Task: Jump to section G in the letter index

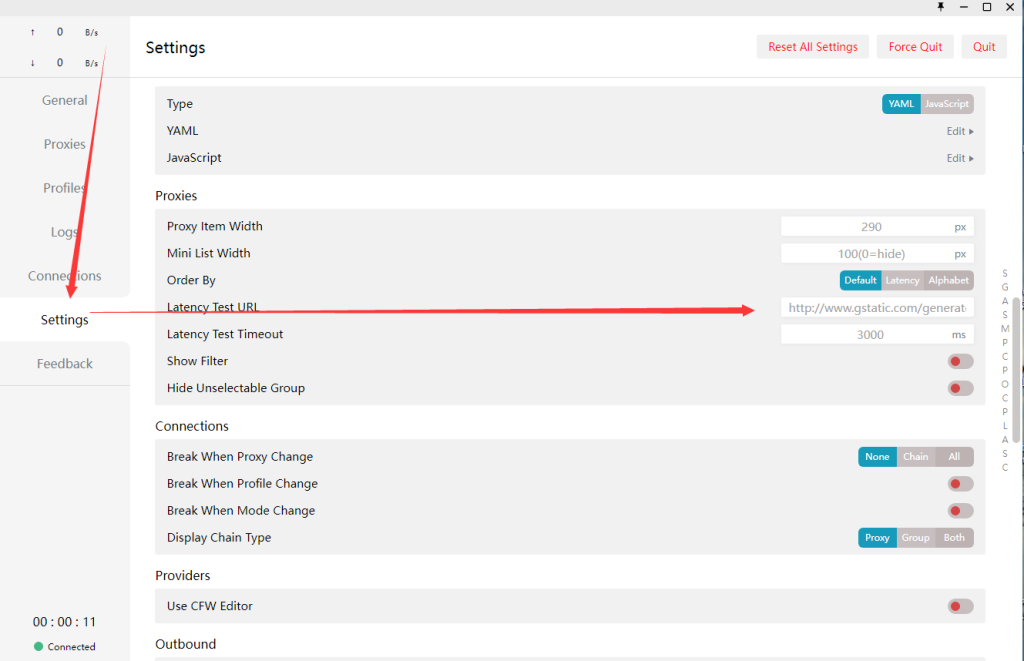Action: coord(1005,287)
